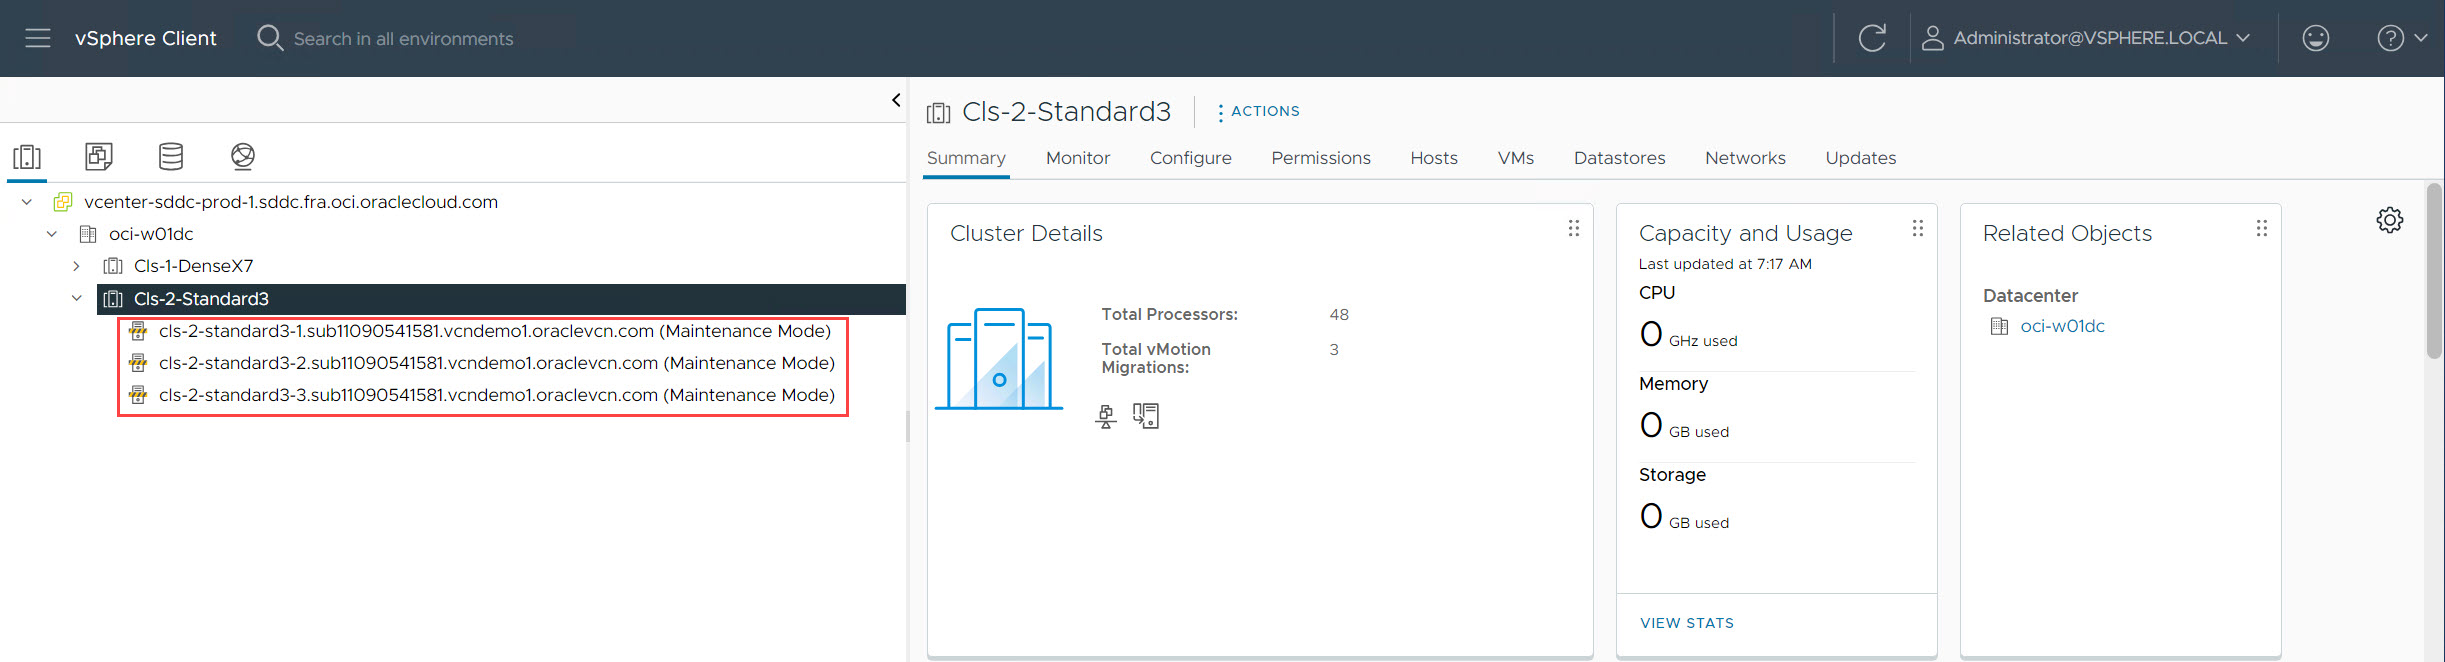Click the Cls-1-DenseX7 cluster icon
This screenshot has width=2445, height=662.
(x=113, y=266)
